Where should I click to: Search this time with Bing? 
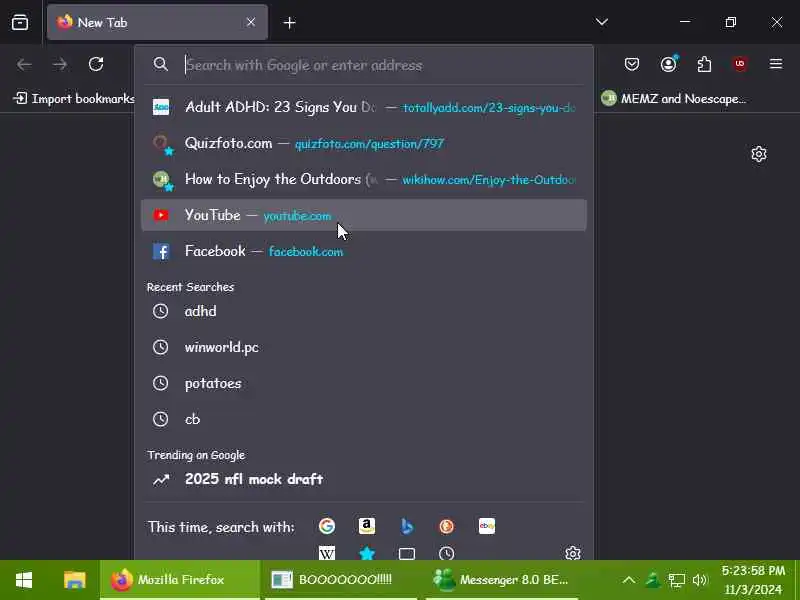[x=407, y=526]
